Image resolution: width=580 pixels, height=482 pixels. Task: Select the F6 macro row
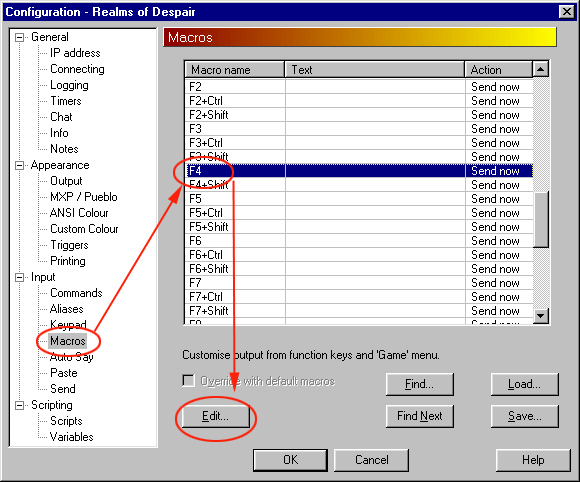[x=359, y=241]
